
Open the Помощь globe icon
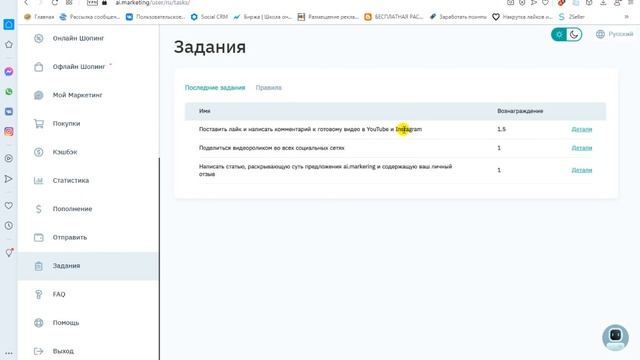tap(38, 323)
